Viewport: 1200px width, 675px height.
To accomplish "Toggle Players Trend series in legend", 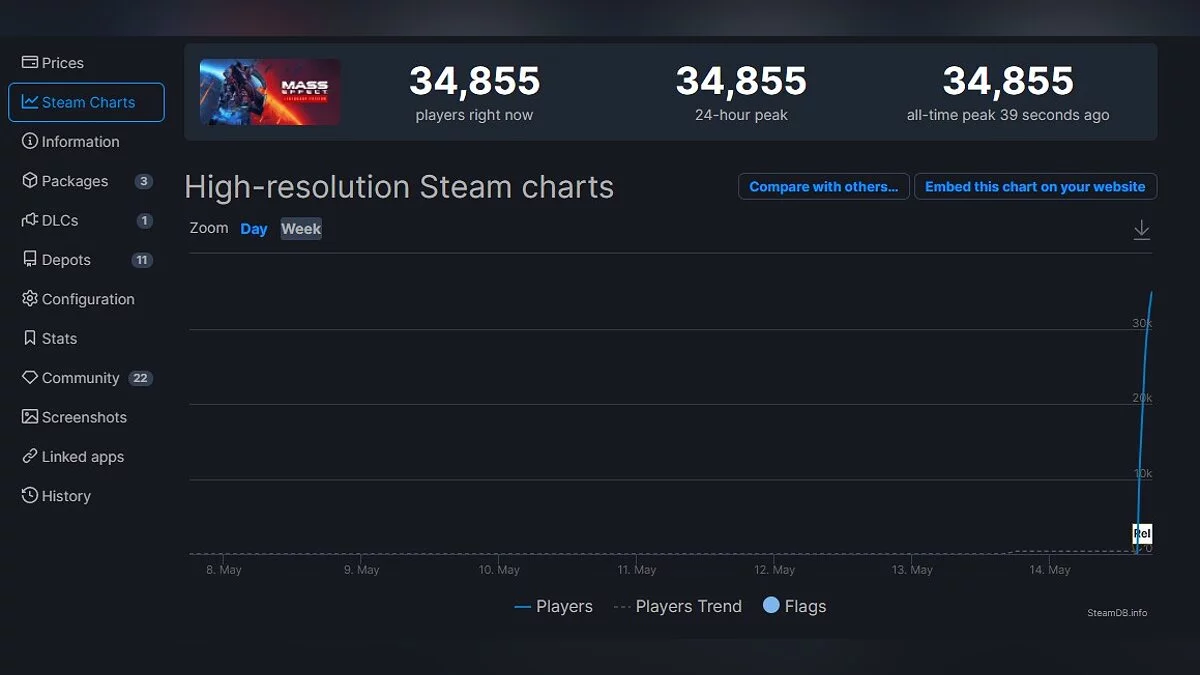I will 678,606.
